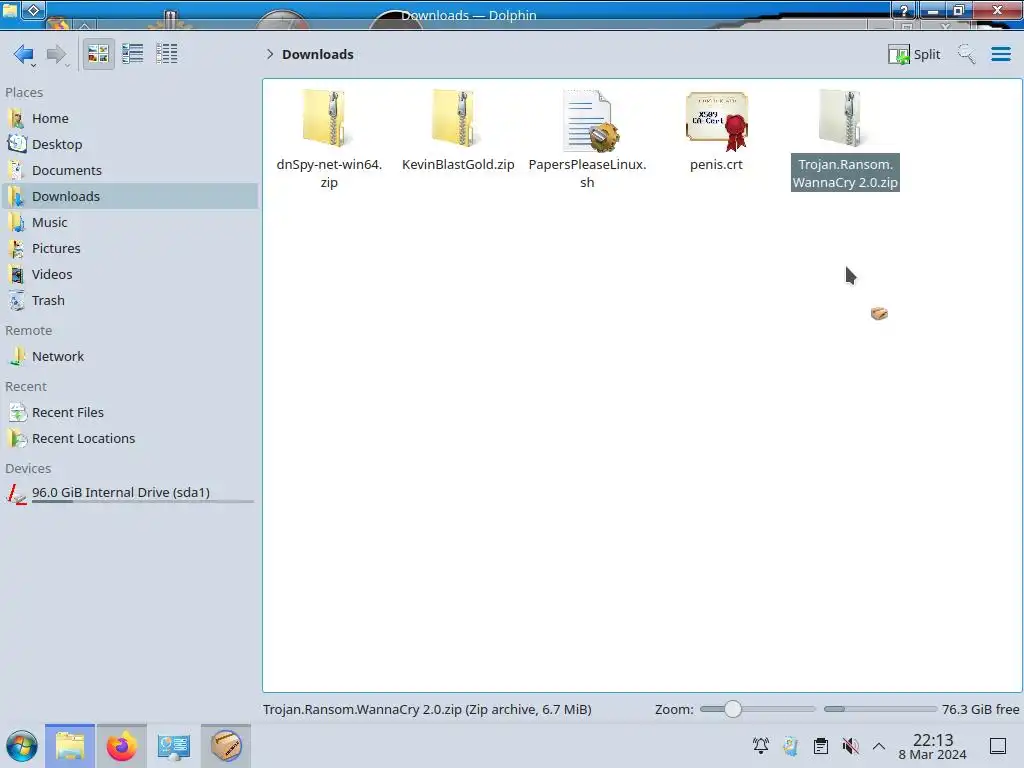Screen dimensions: 1024x768
Task: Click the 76.3 GiB free label
Action: click(980, 710)
